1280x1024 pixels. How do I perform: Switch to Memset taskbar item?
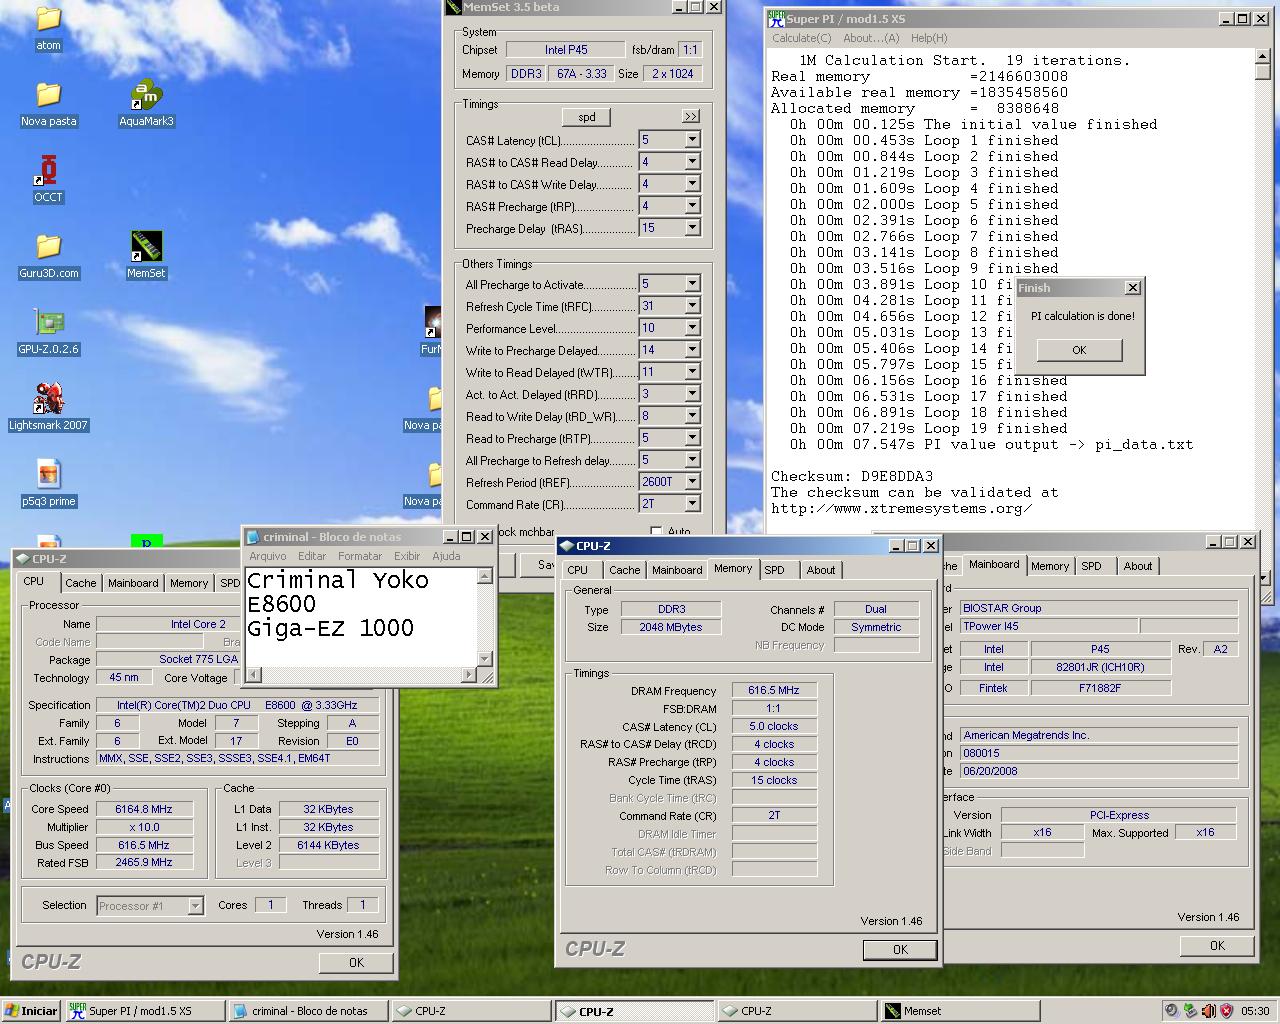click(x=961, y=1011)
